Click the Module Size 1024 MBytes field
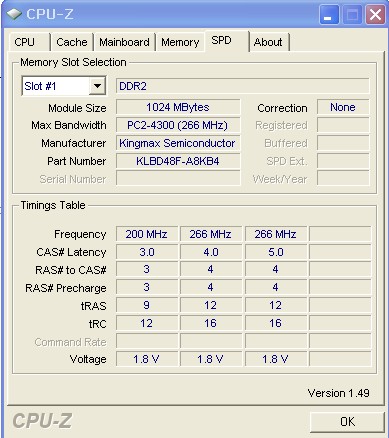Viewport: 389px width, 438px height. coord(178,107)
